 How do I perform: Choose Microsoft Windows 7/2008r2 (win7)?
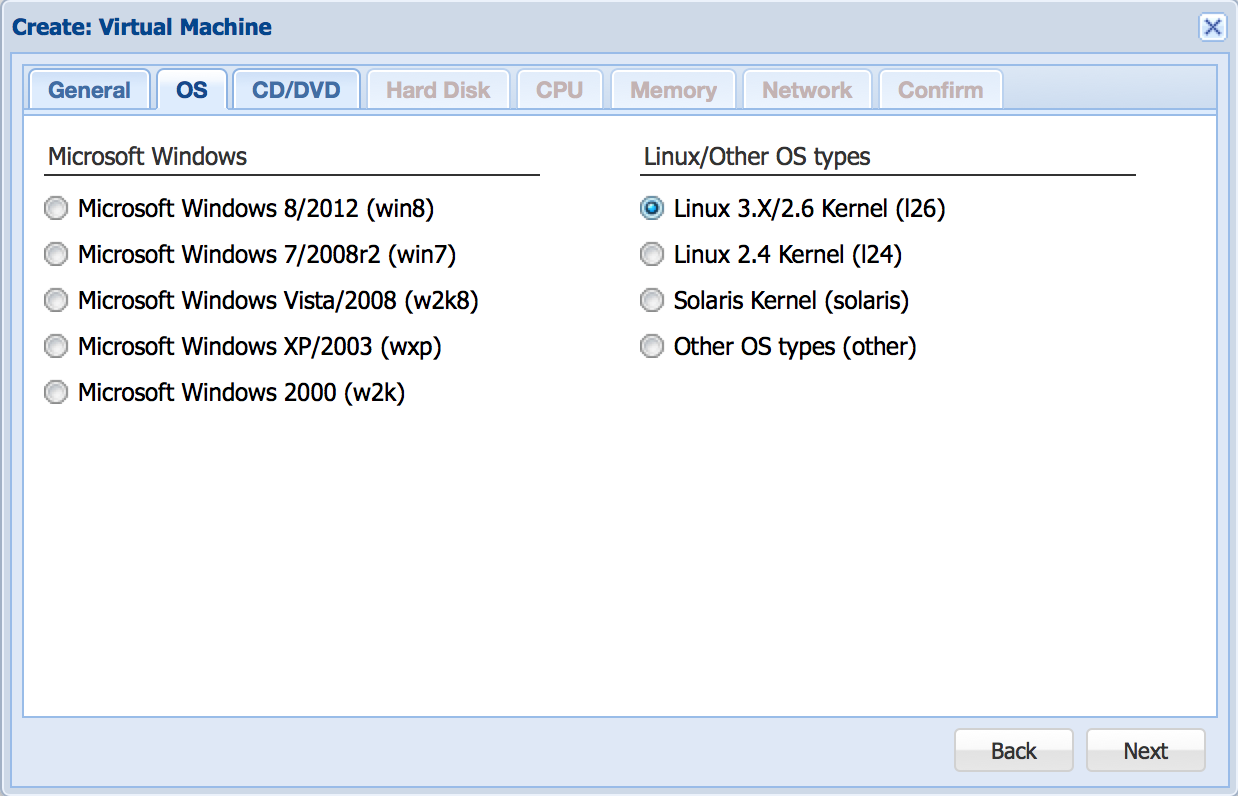pyautogui.click(x=57, y=255)
